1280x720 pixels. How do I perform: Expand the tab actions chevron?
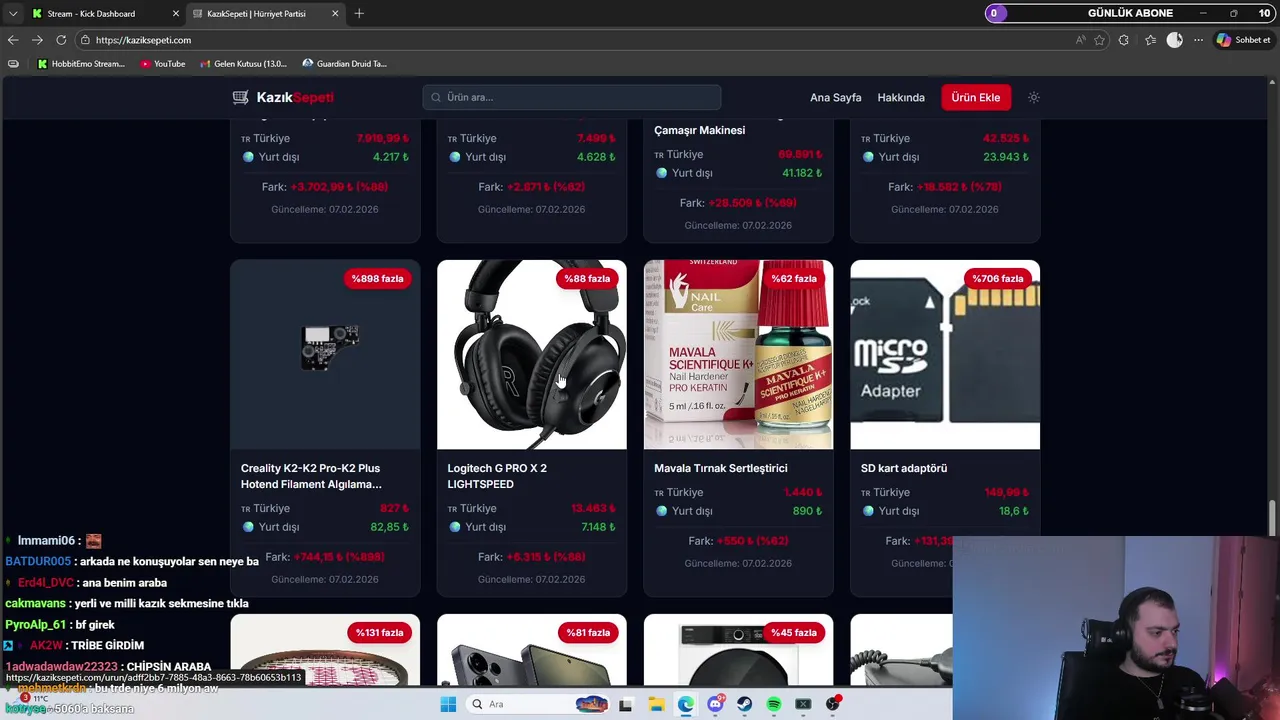[x=13, y=14]
